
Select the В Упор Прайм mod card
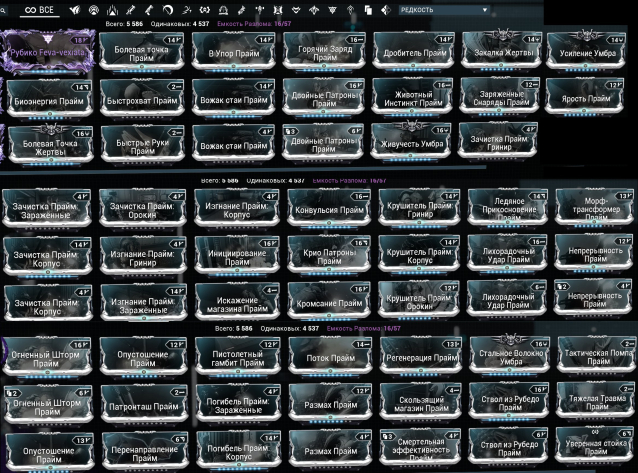click(234, 52)
